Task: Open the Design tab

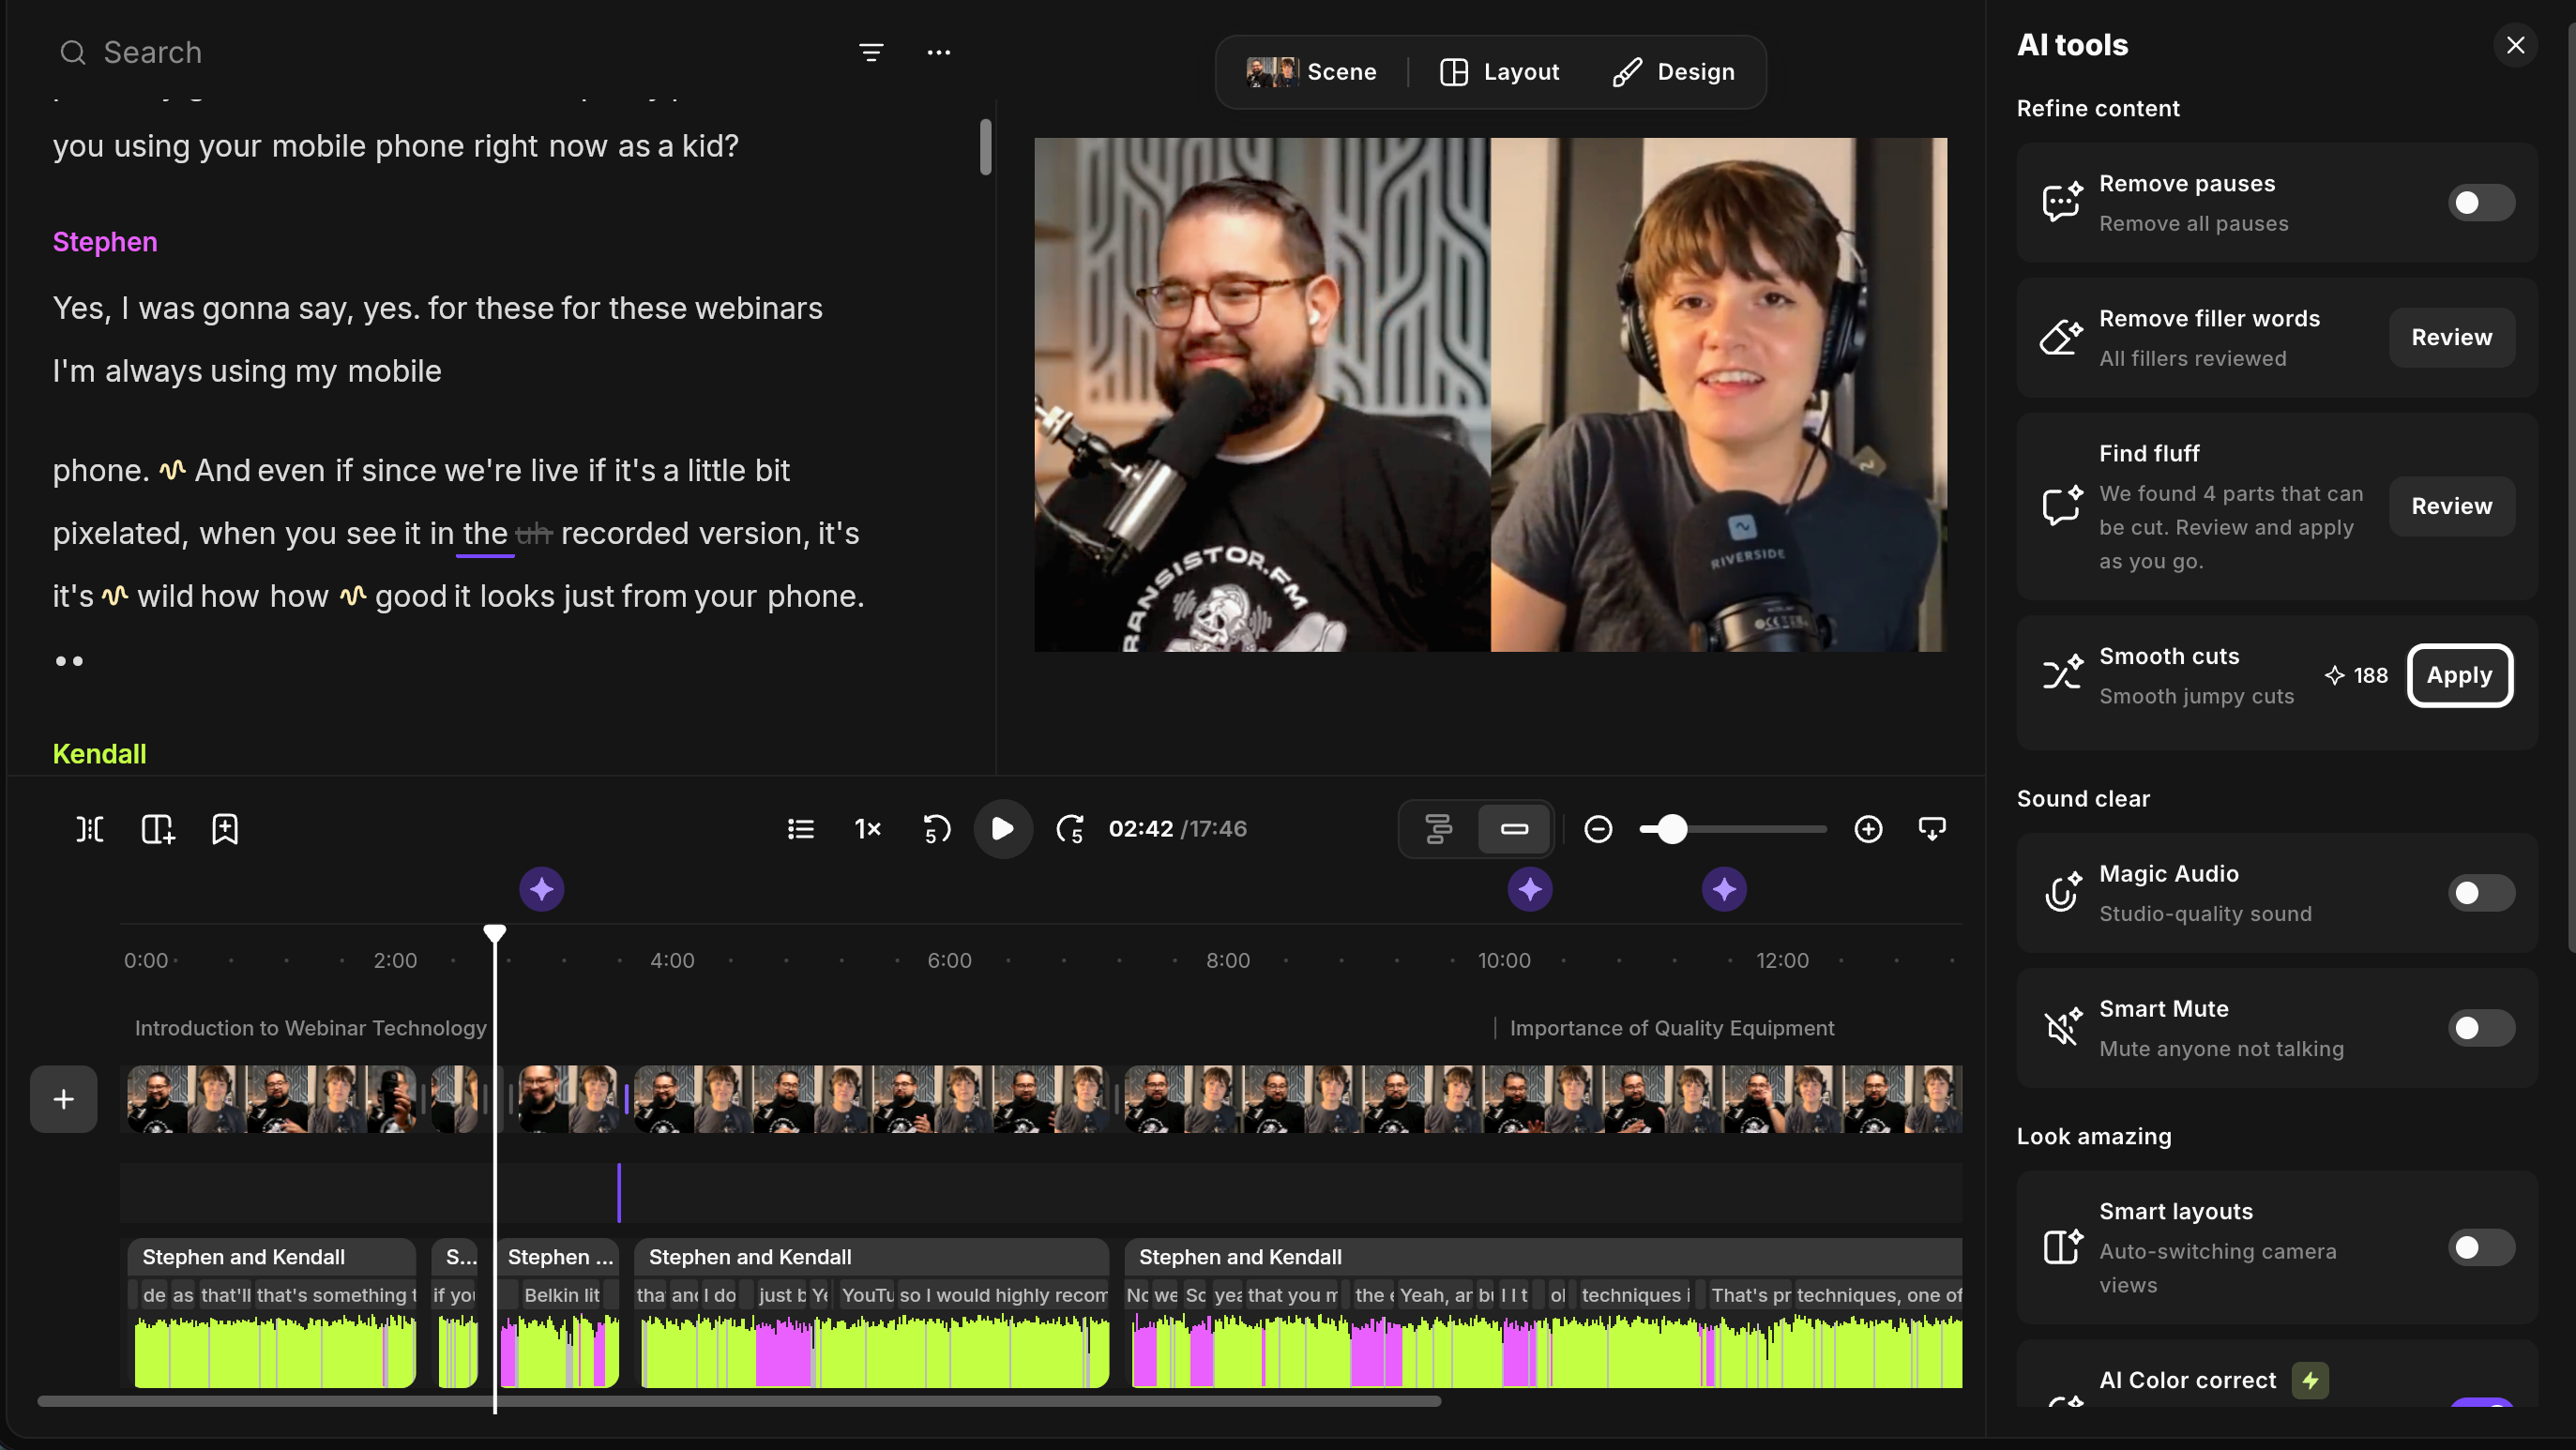Action: (1673, 72)
